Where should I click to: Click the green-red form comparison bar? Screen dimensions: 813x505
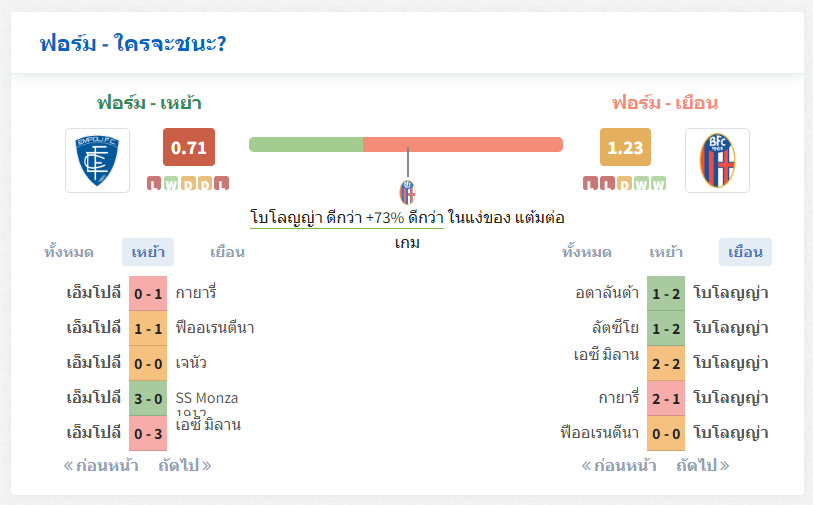tap(406, 145)
